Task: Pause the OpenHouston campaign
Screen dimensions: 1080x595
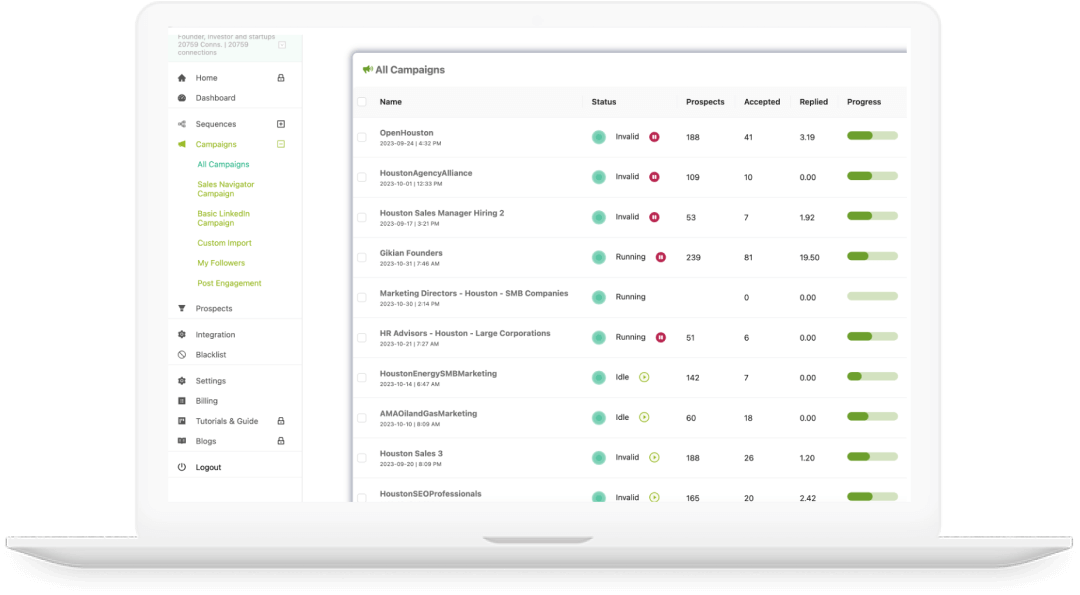Action: coord(654,137)
